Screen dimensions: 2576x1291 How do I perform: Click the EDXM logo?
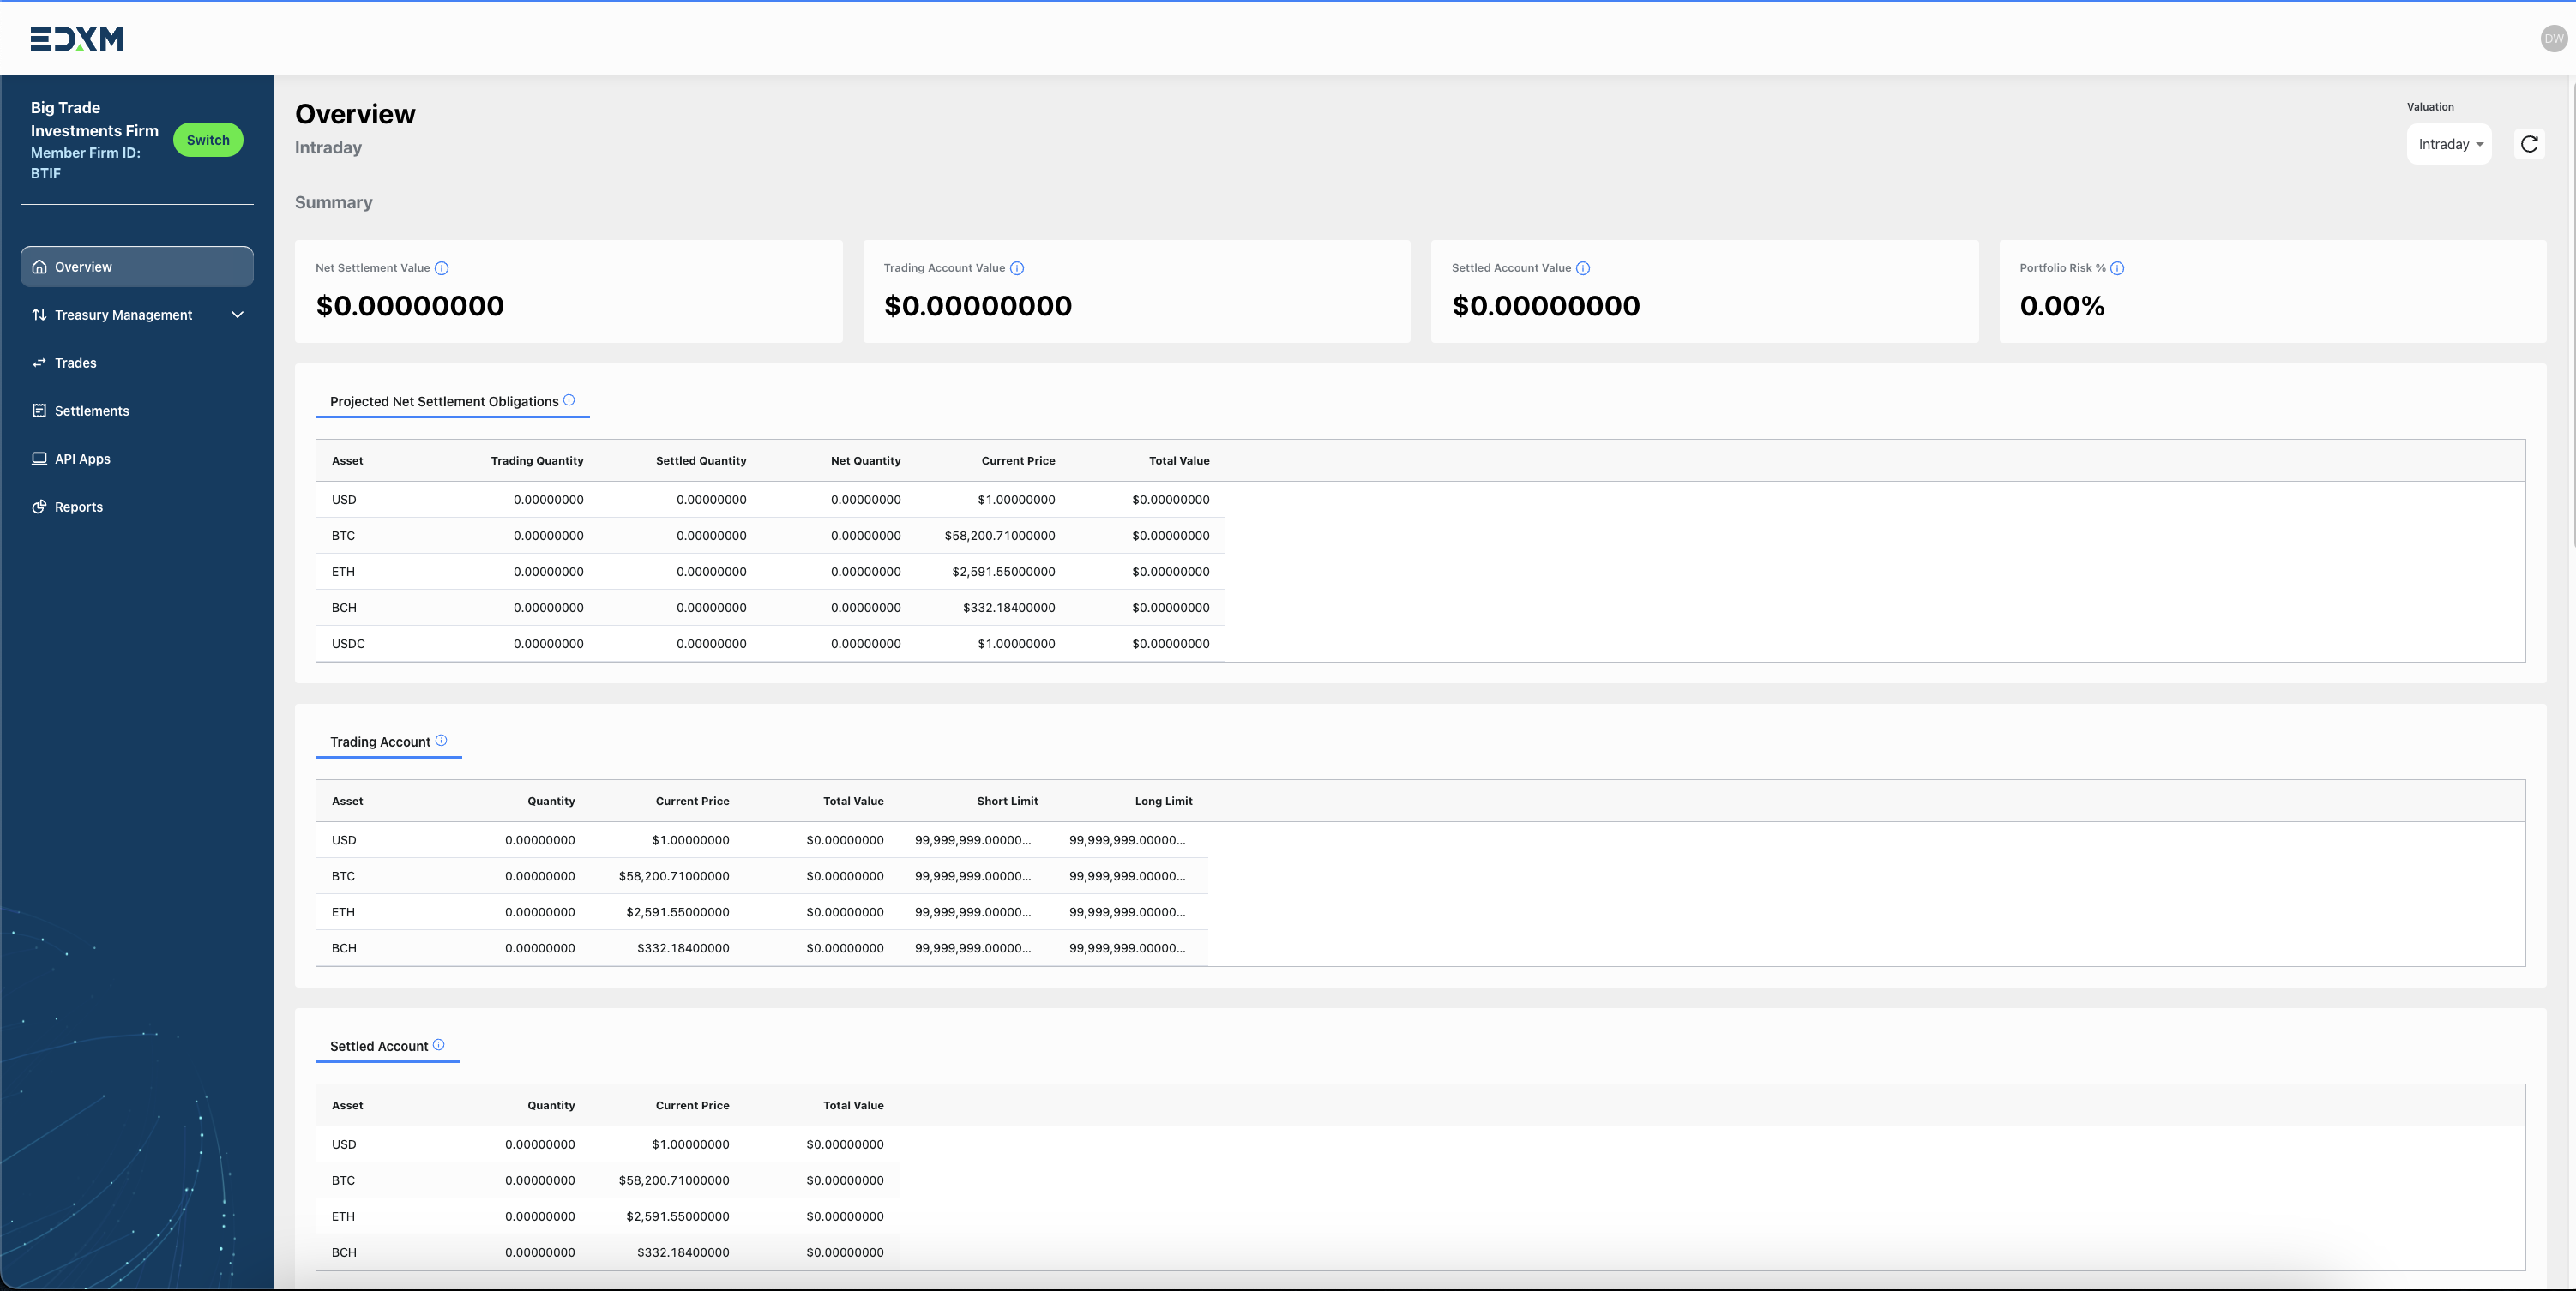(77, 39)
